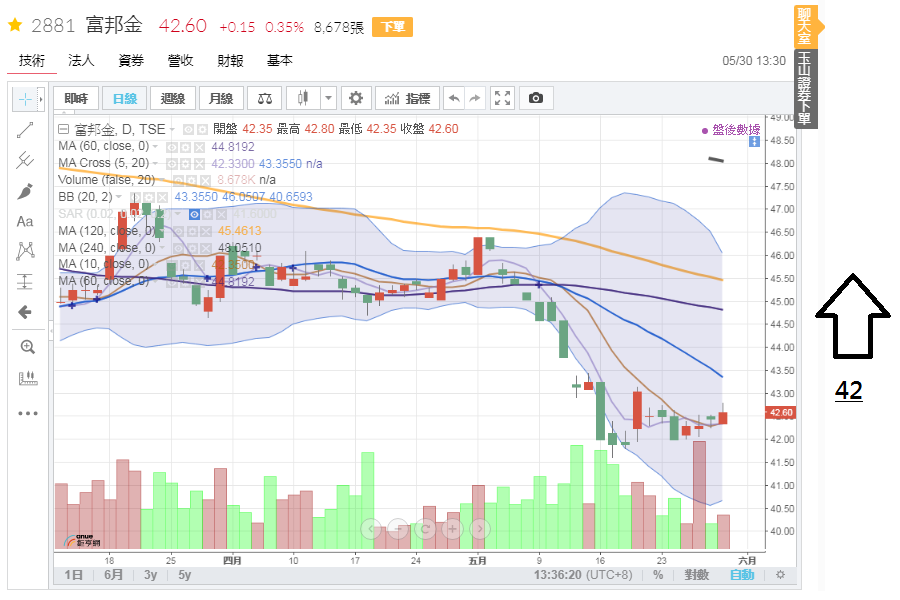Click bottom-right chart settings gear
Screen dimensions: 900x600
click(x=780, y=575)
